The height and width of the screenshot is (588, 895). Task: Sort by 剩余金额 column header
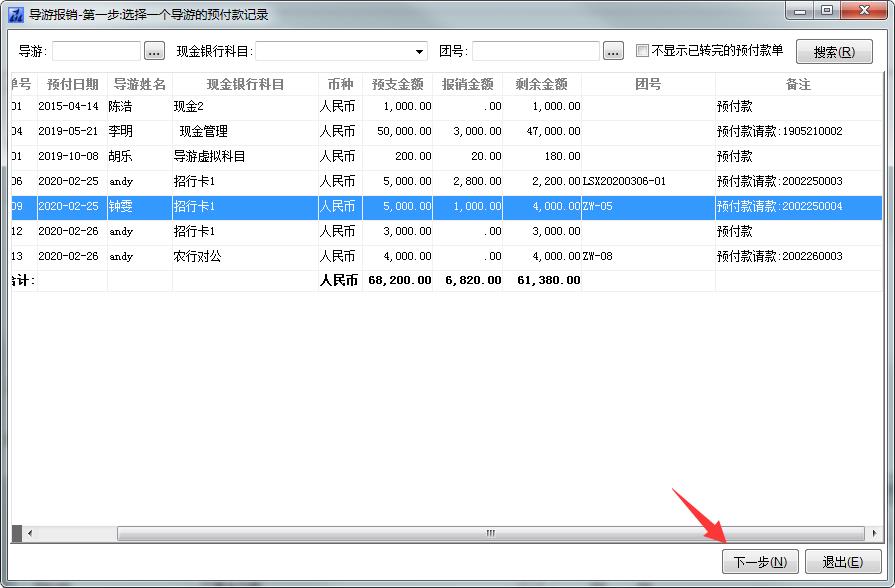click(x=541, y=85)
